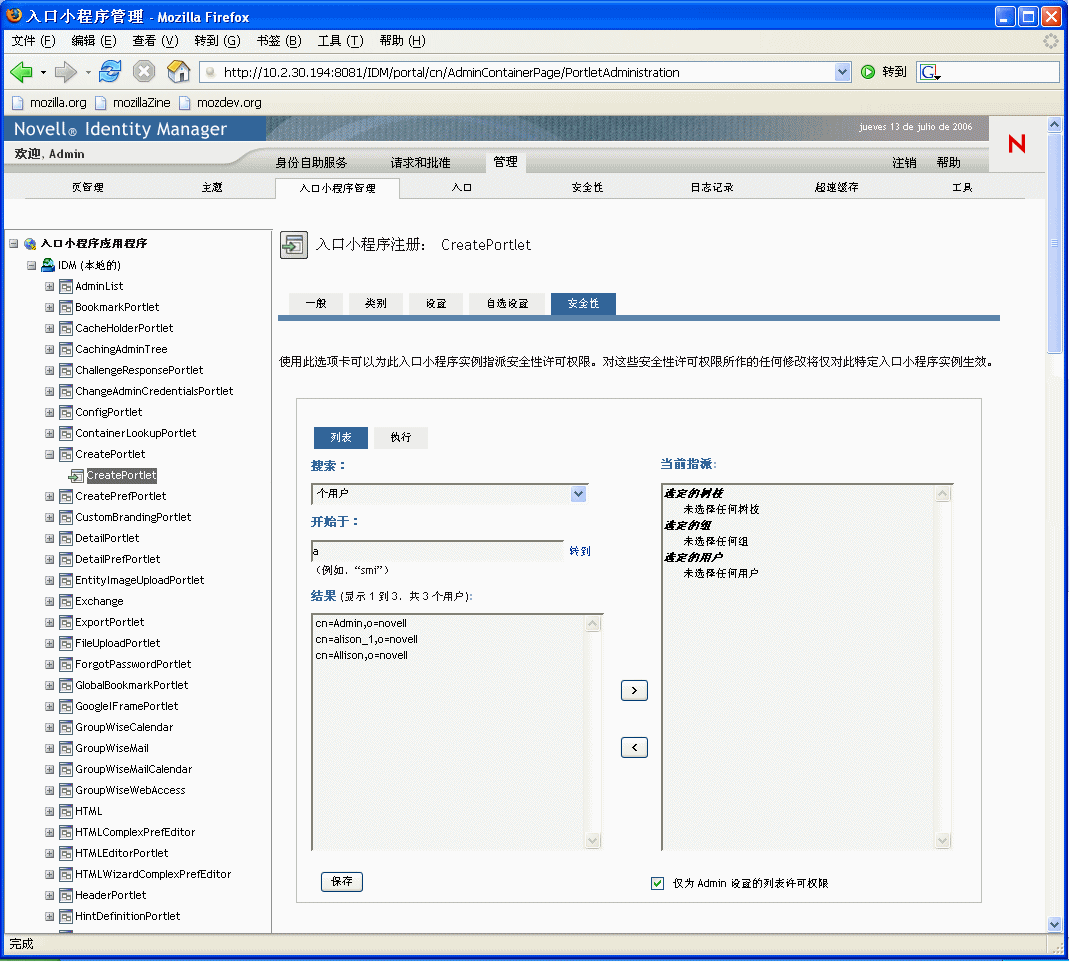Click the GroupWiseMail portlet icon
Image resolution: width=1070 pixels, height=962 pixels.
66,749
